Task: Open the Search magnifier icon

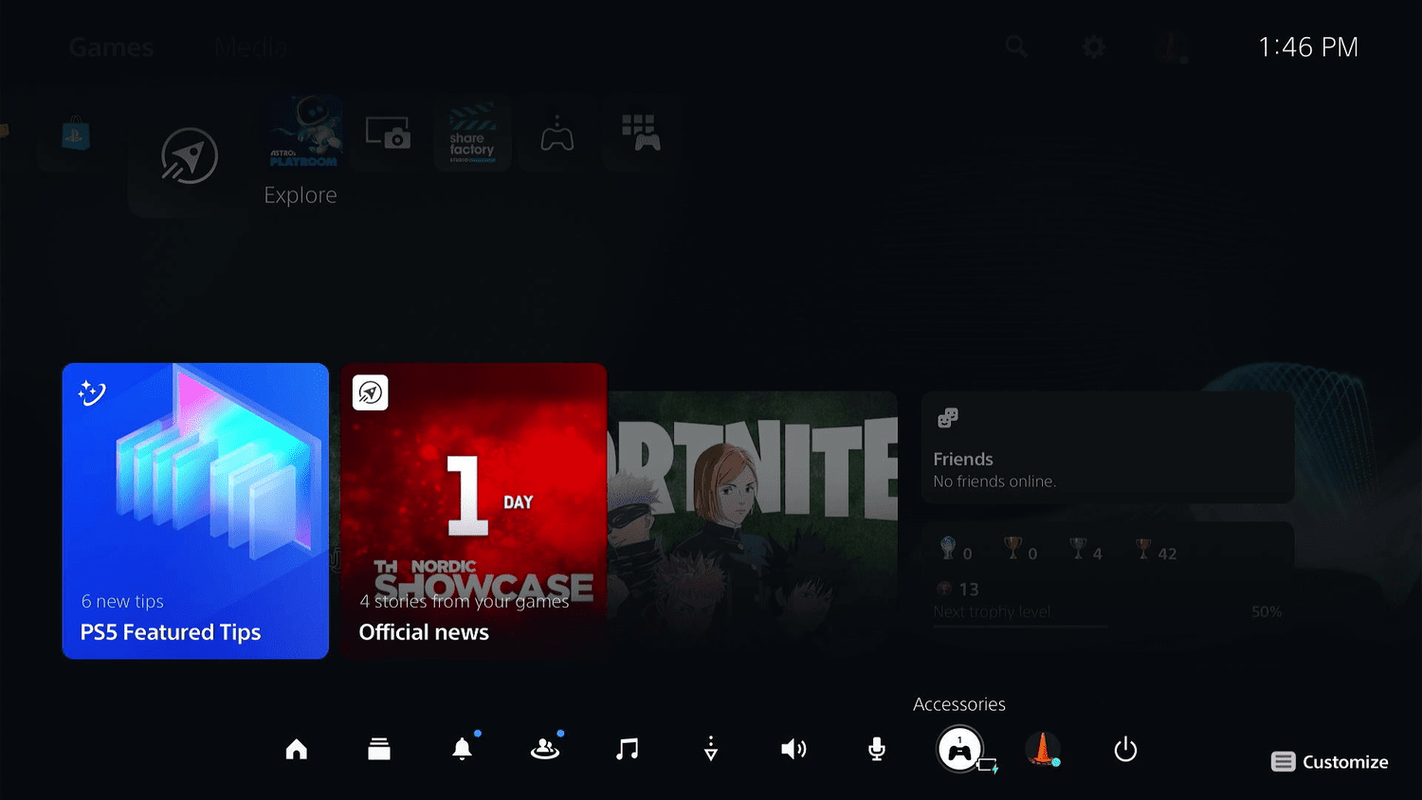Action: point(1017,46)
